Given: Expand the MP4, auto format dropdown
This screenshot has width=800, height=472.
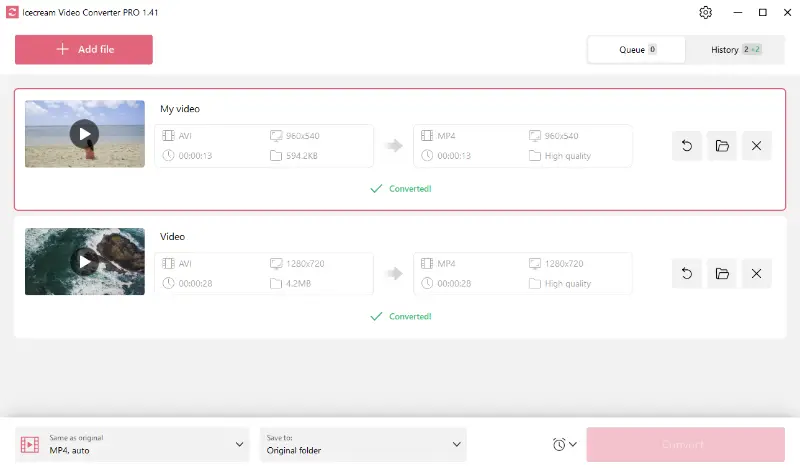Looking at the screenshot, I should click(132, 444).
